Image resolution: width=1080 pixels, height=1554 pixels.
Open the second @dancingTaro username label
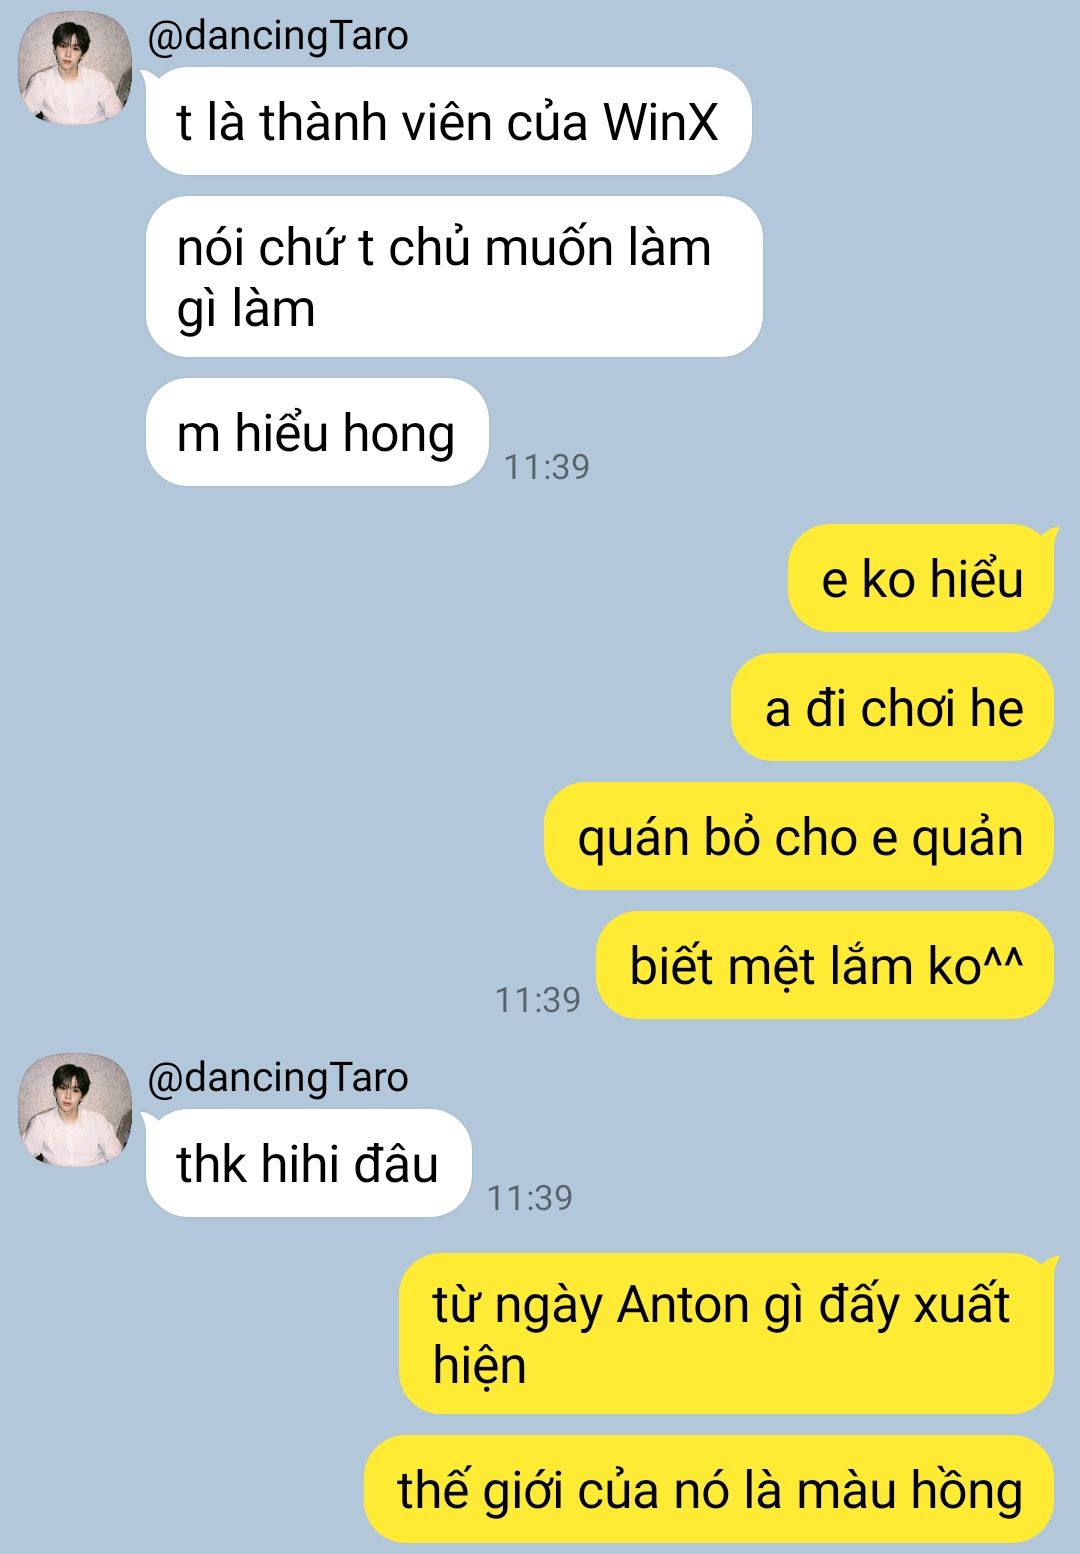(x=278, y=1078)
